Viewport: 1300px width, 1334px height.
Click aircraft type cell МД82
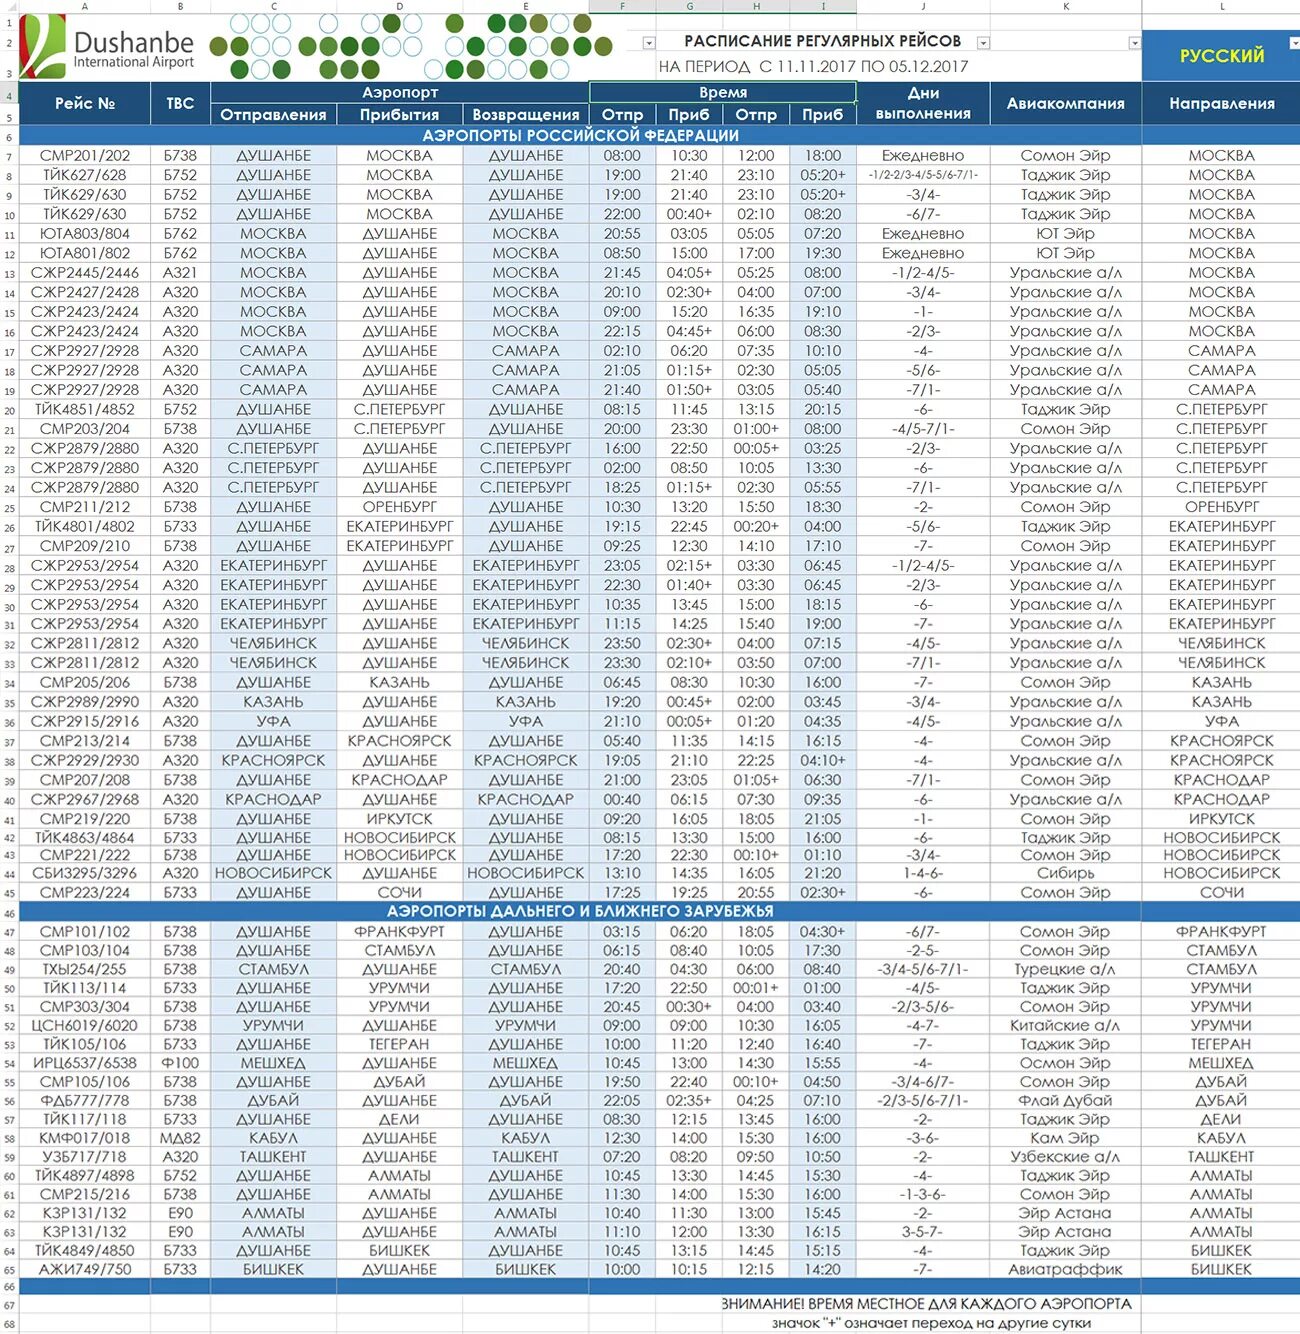coord(180,1138)
